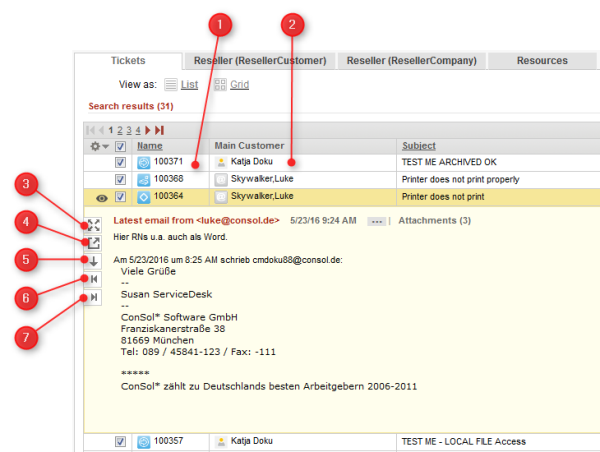This screenshot has height=452, width=600.
Task: Uncheck ticket 100371 checkbox
Action: 120,162
